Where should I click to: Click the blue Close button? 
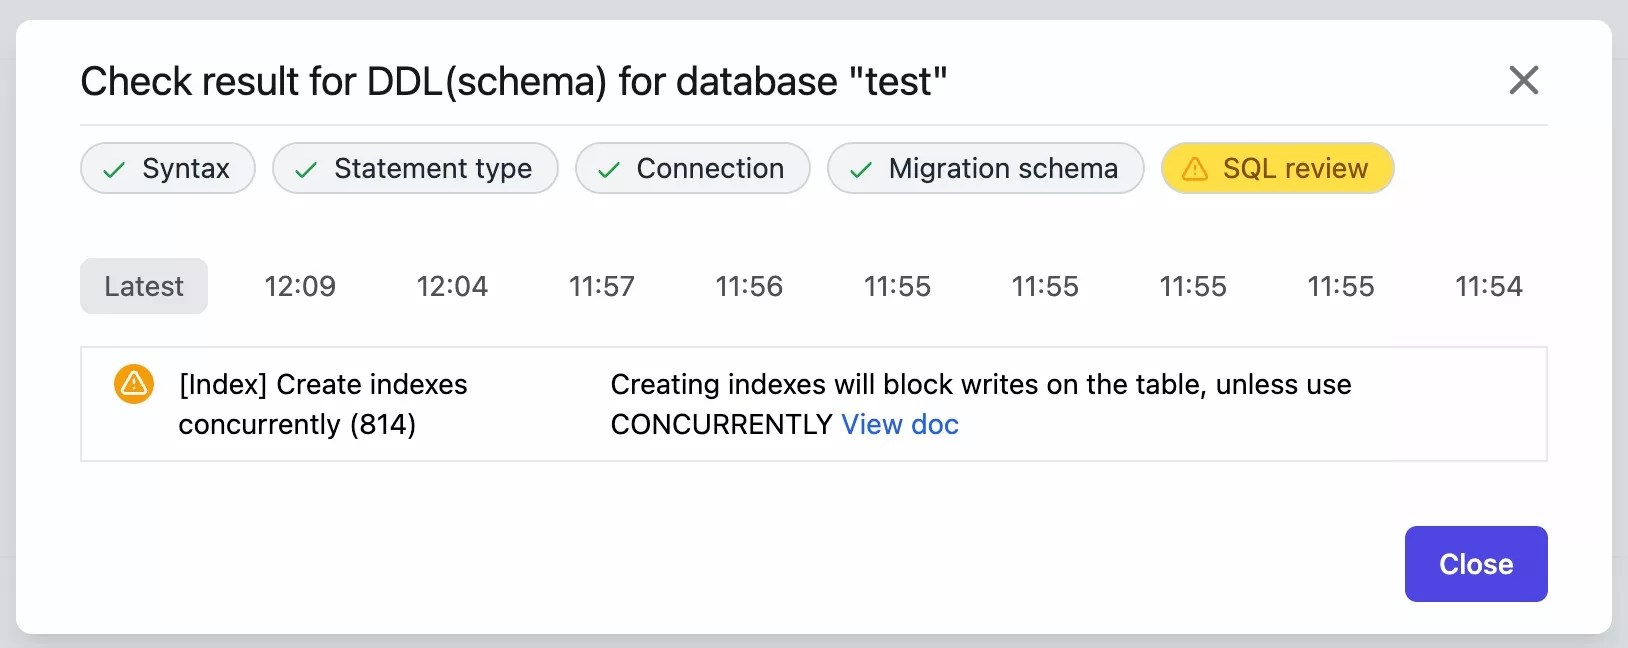[x=1476, y=564]
